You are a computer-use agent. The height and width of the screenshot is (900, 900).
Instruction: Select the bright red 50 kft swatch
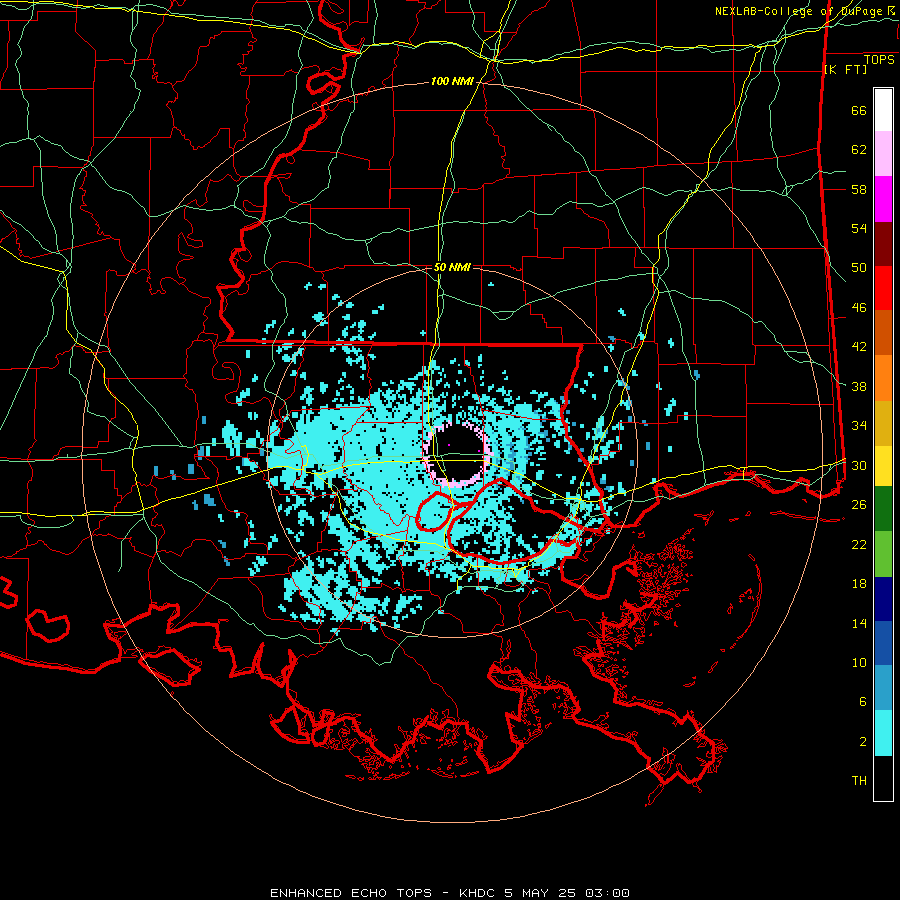coord(883,288)
